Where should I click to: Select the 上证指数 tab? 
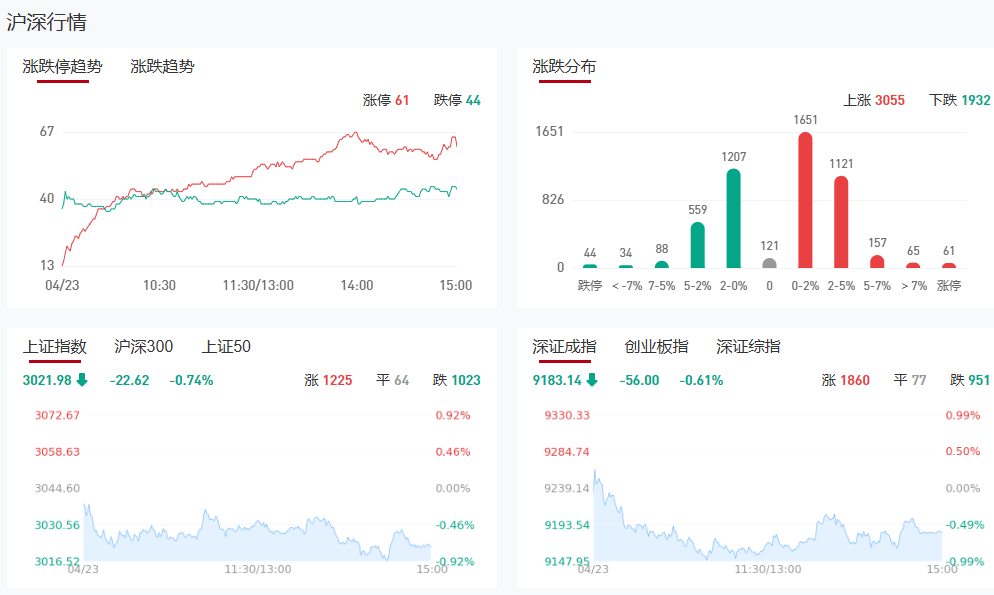pyautogui.click(x=55, y=347)
